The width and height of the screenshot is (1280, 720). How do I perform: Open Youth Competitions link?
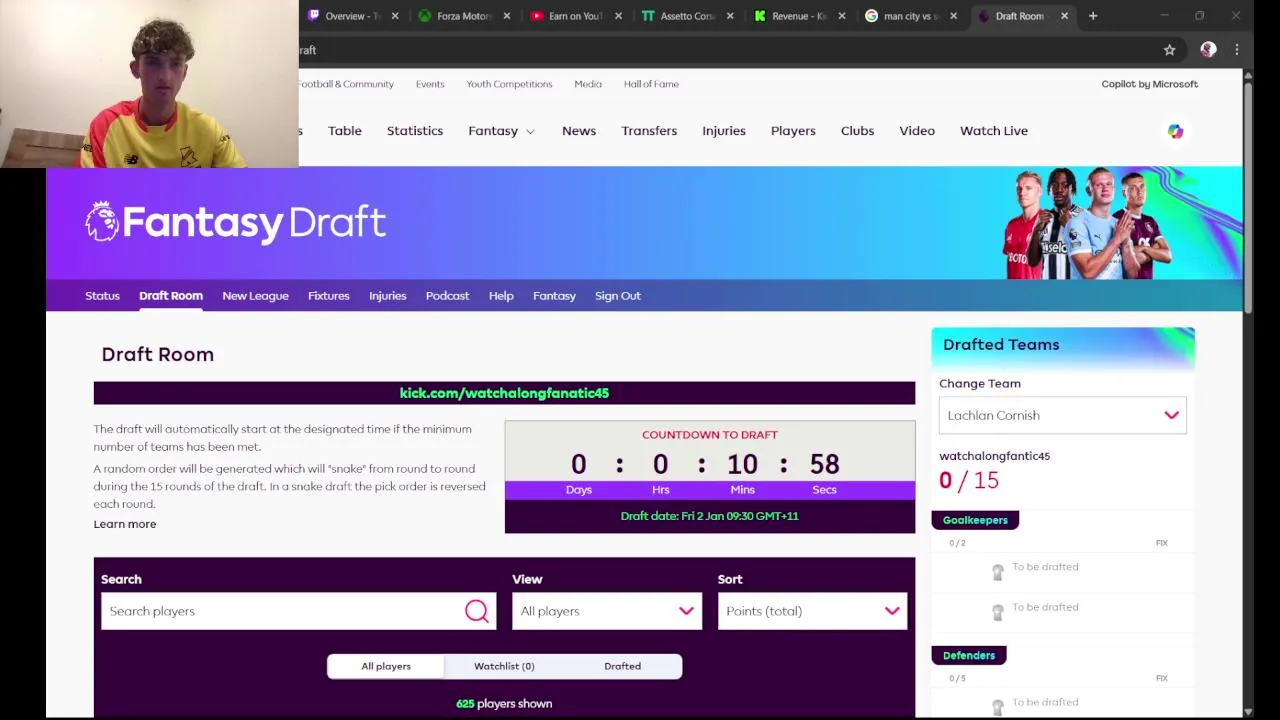click(509, 84)
